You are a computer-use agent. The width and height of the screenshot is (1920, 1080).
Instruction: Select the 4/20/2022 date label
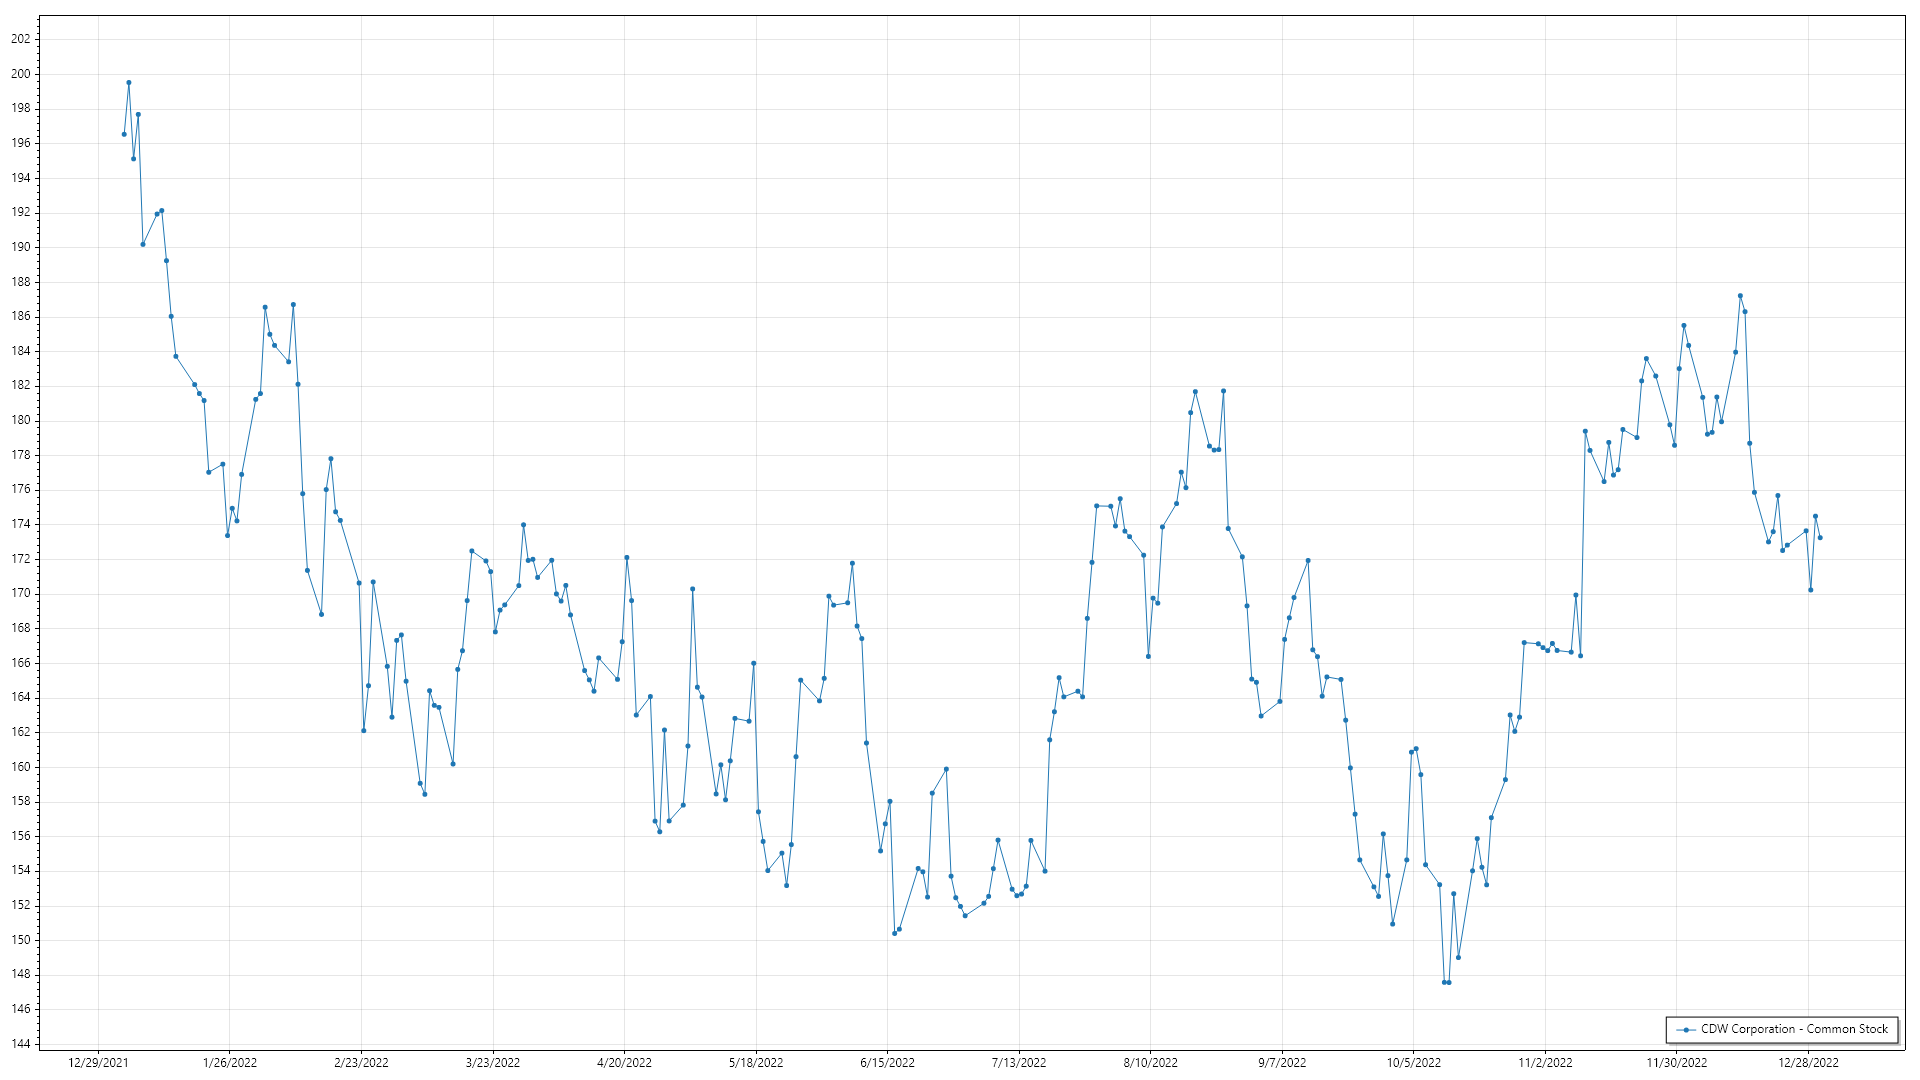point(624,1063)
